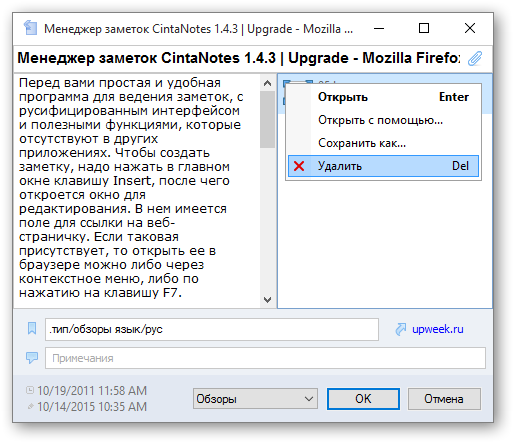Select Сохранить как... in context menu
The width and height of the screenshot is (514, 443).
click(x=383, y=143)
